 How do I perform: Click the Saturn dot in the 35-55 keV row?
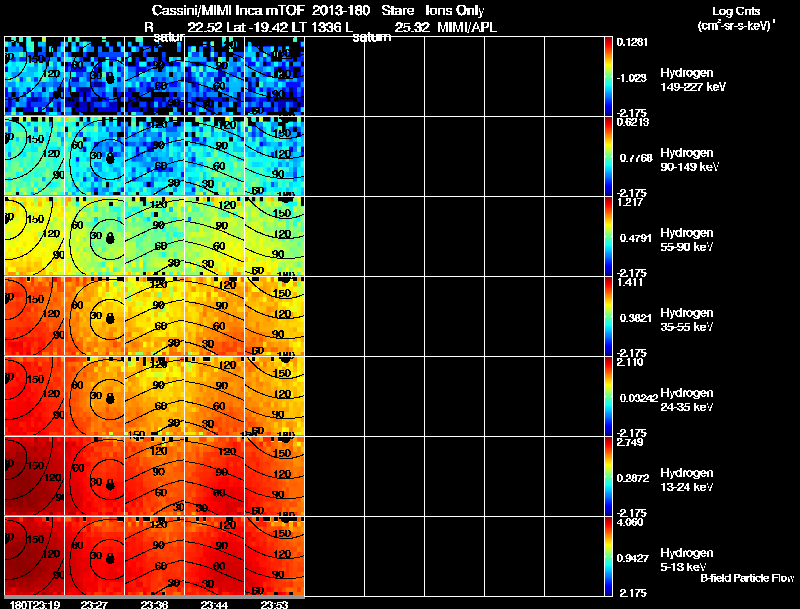tap(110, 317)
